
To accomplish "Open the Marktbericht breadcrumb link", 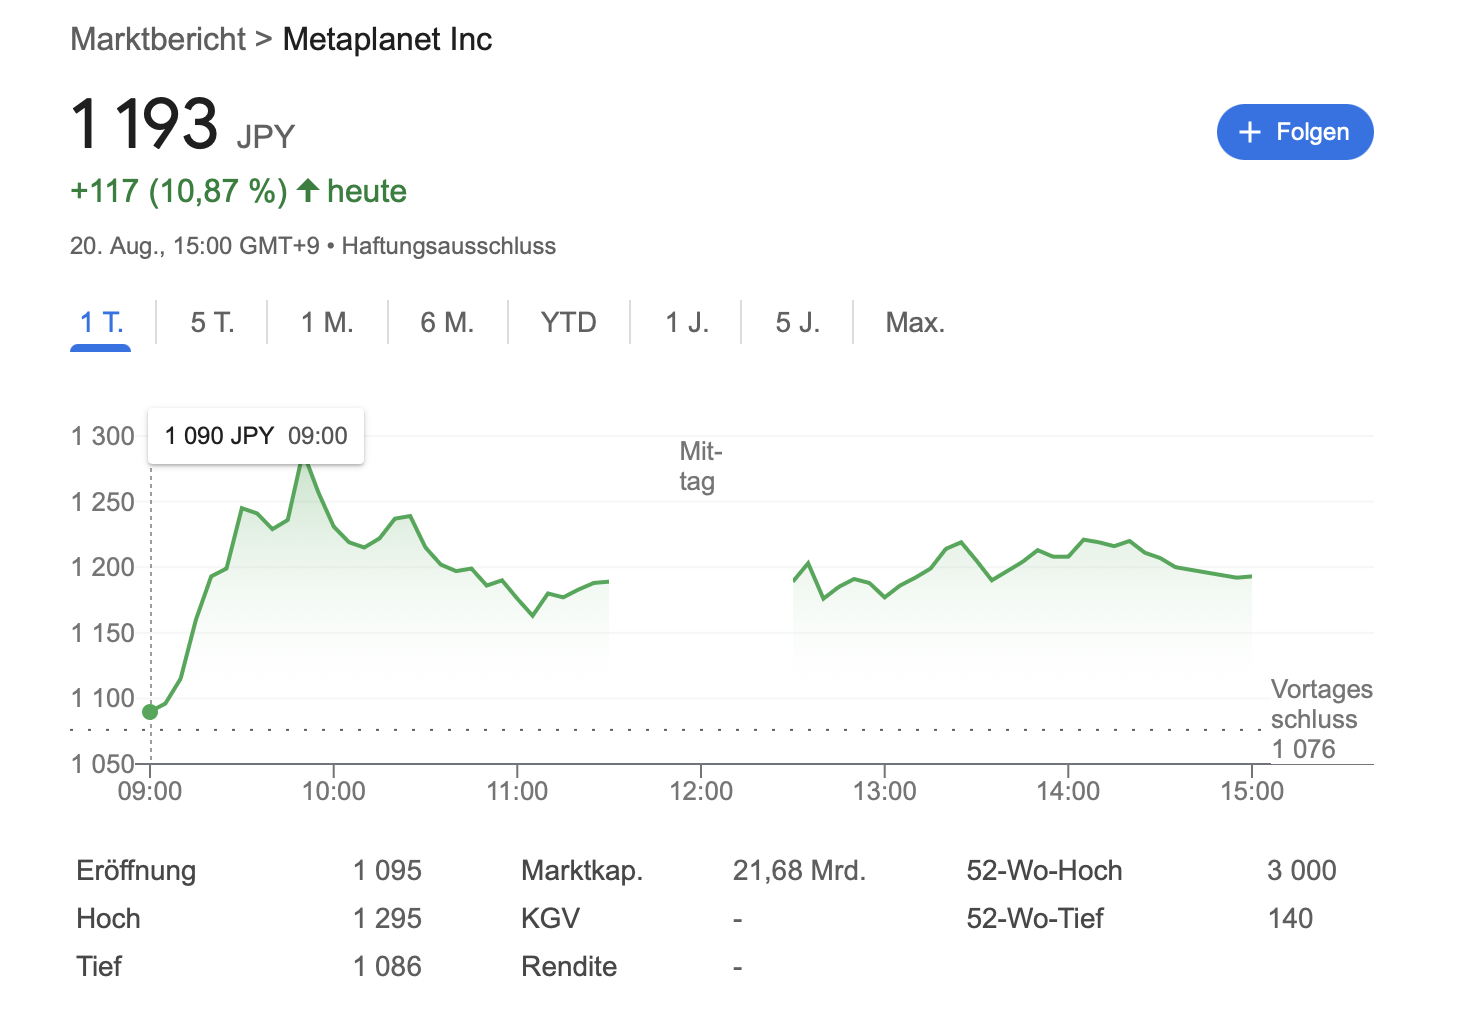I will 158,39.
